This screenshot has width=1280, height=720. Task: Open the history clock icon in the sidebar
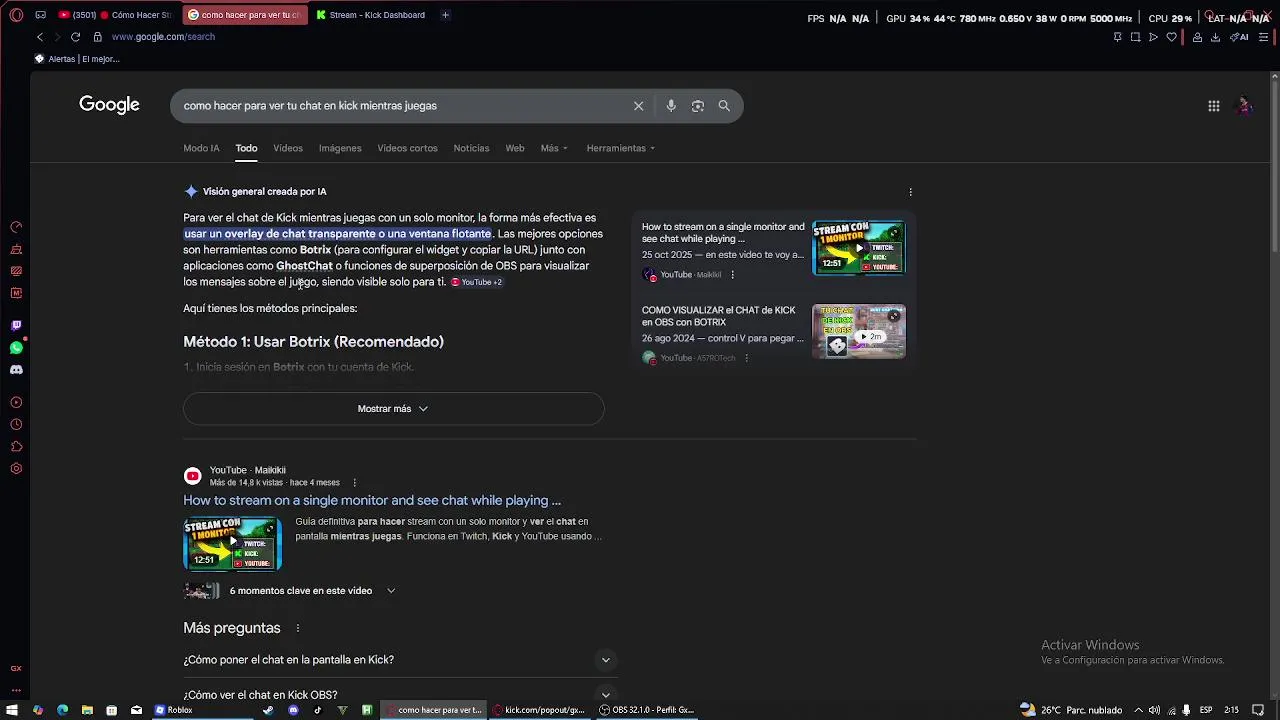pos(16,425)
